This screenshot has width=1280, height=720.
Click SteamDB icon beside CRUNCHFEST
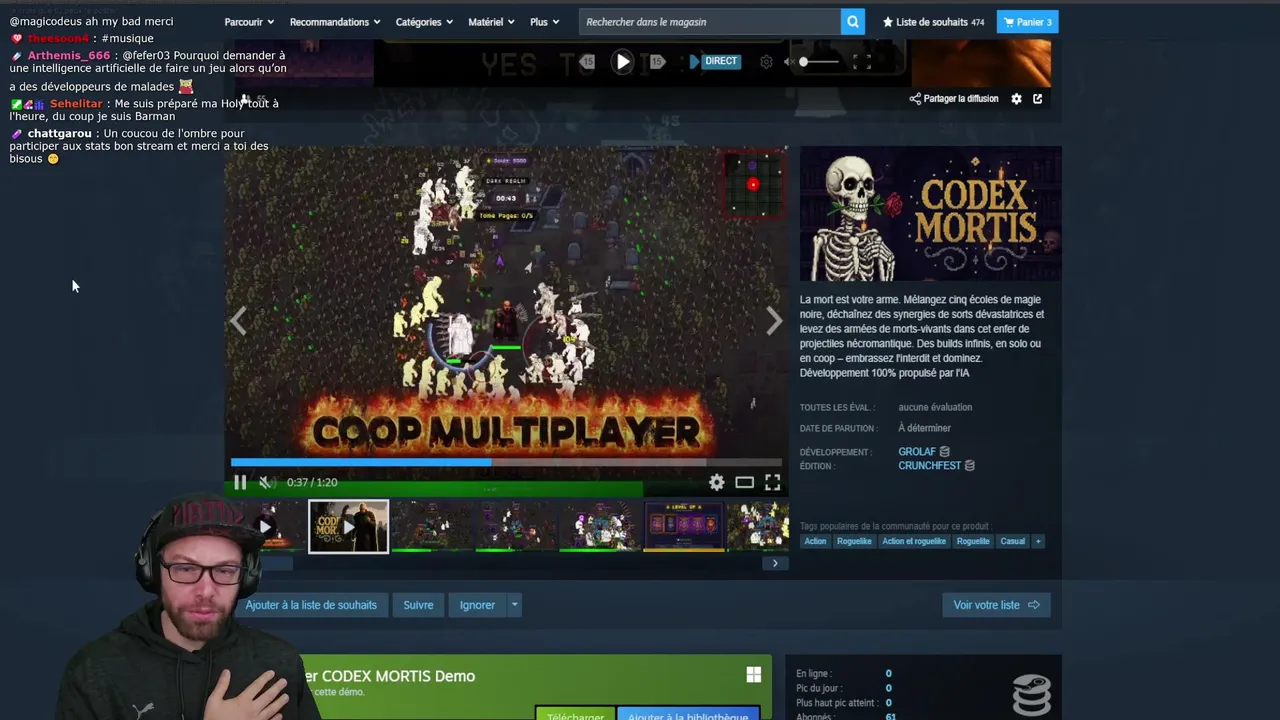click(x=969, y=466)
